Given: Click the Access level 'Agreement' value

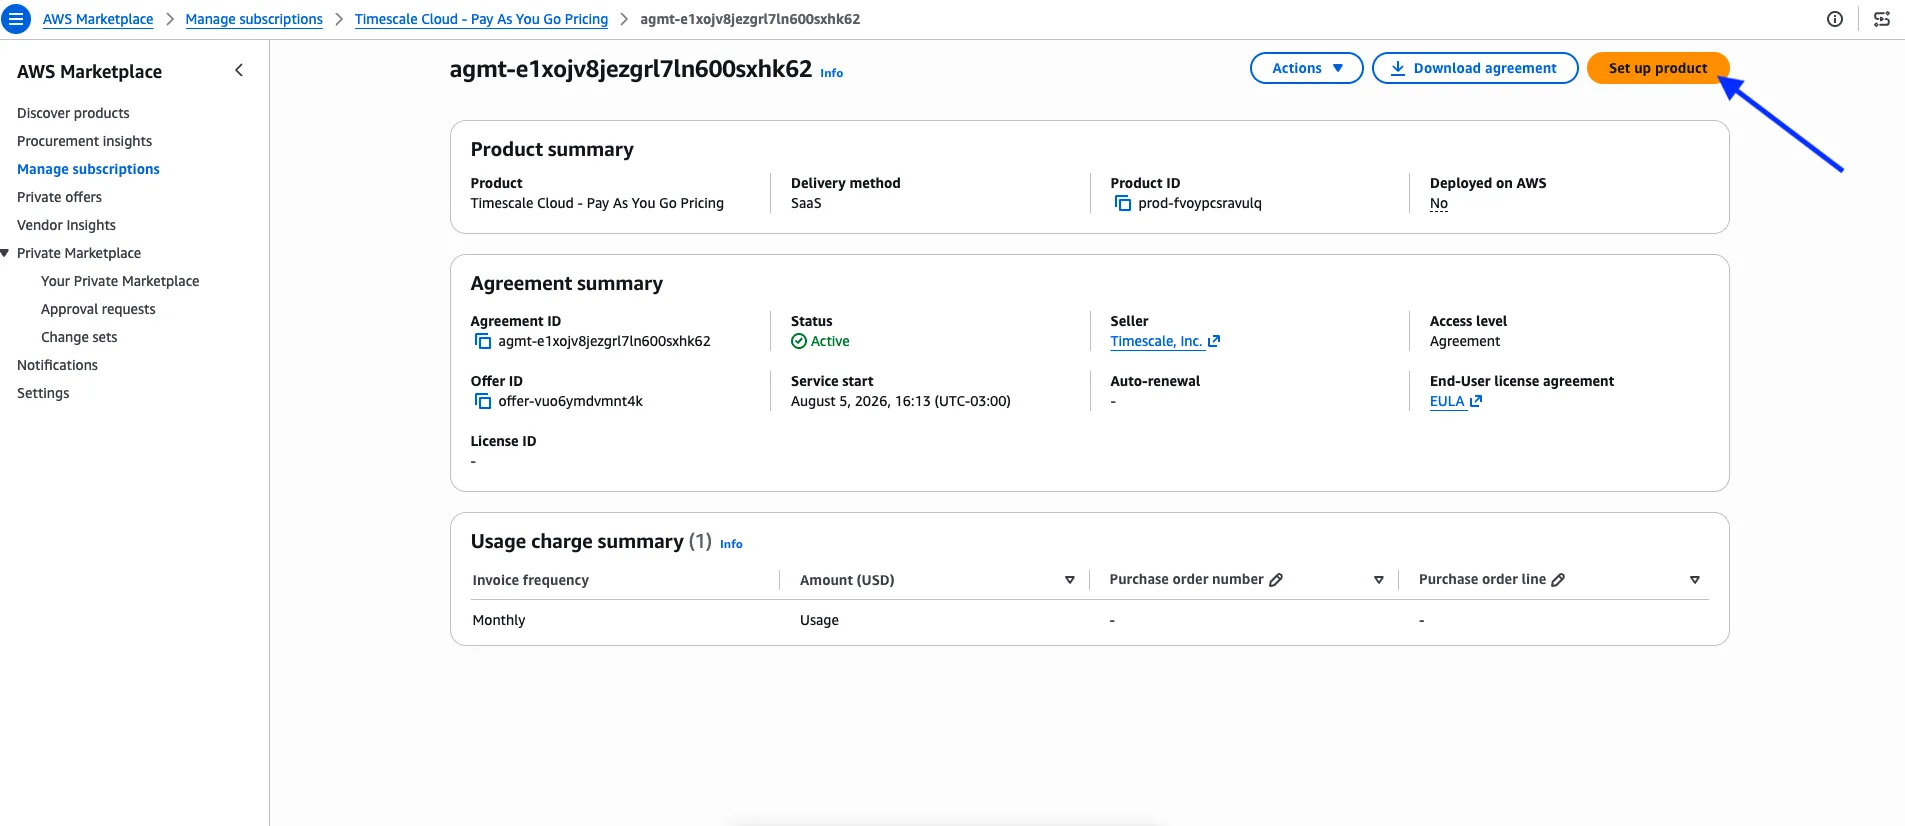Looking at the screenshot, I should pos(1465,341).
